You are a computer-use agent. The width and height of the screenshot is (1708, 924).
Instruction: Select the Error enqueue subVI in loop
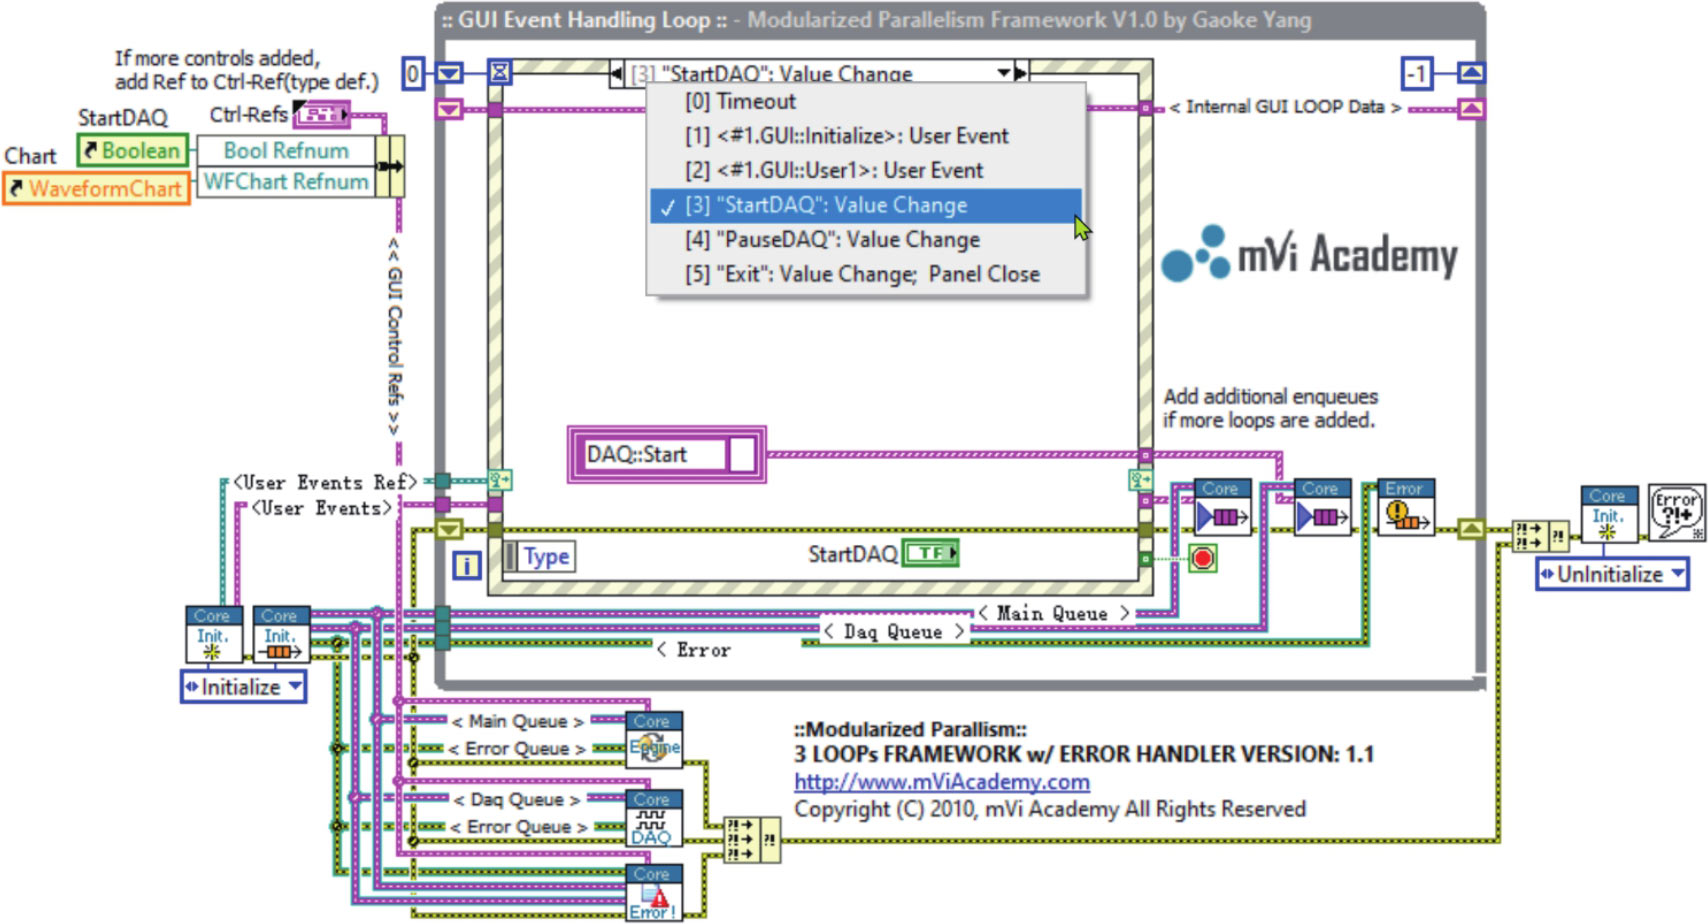[x=1405, y=508]
